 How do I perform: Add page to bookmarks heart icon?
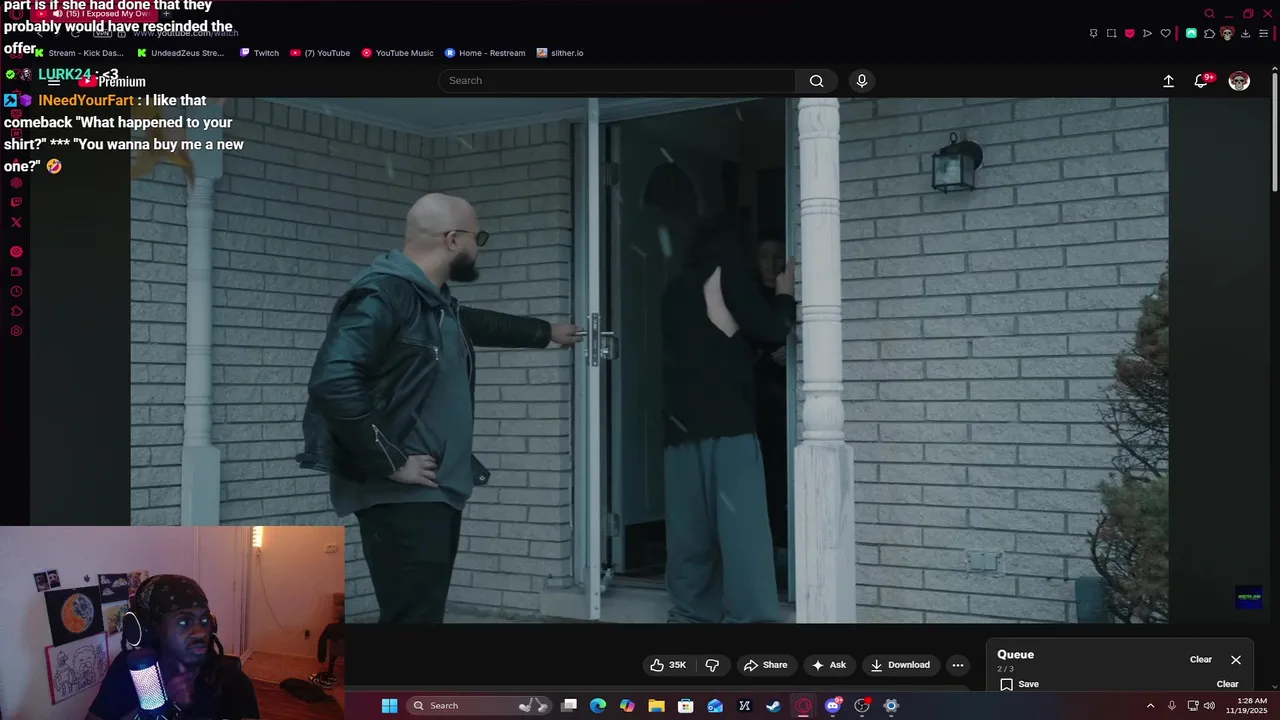tap(1165, 33)
